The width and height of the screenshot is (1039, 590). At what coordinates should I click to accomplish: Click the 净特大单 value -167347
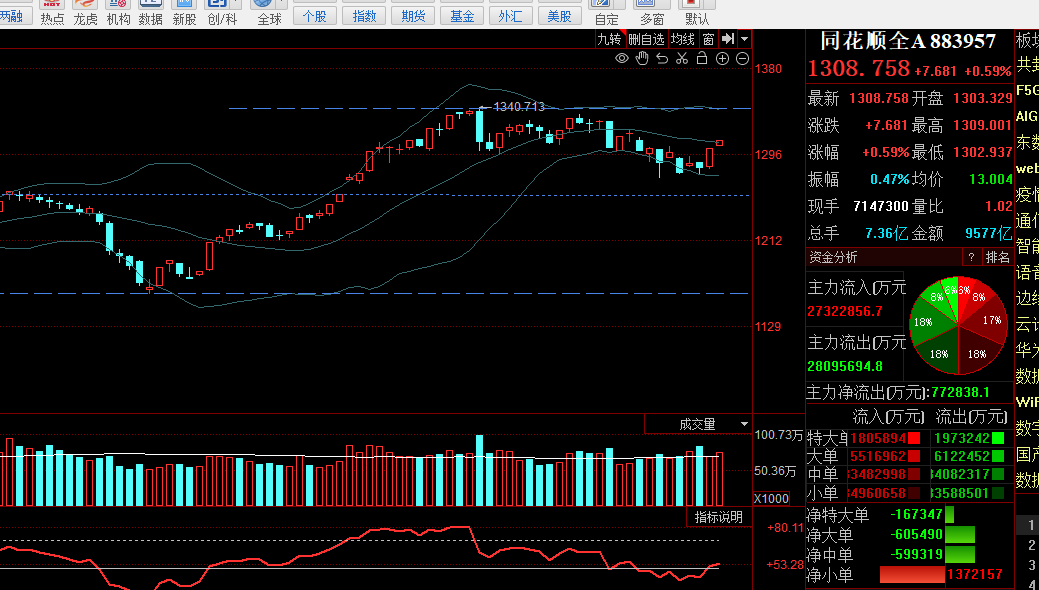click(917, 514)
